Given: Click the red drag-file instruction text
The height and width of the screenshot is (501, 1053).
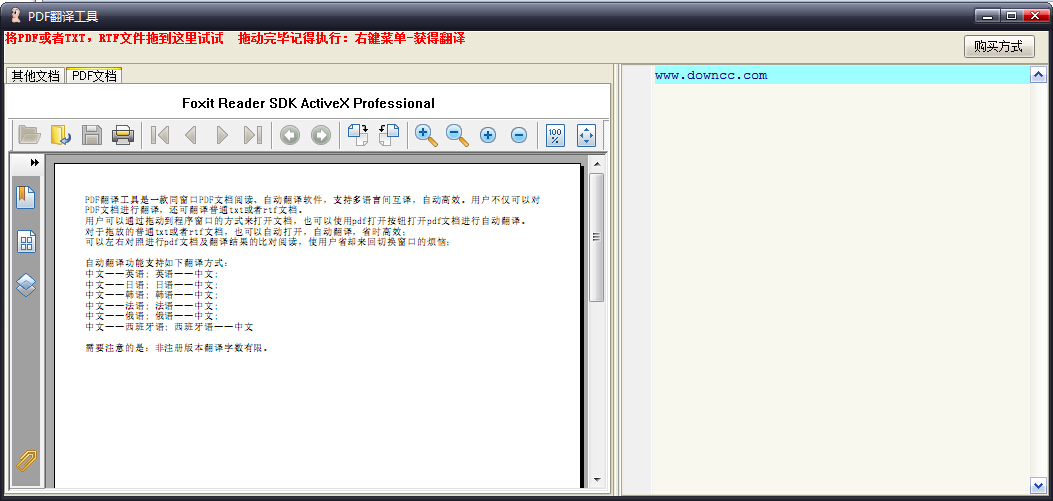Looking at the screenshot, I should pos(235,38).
